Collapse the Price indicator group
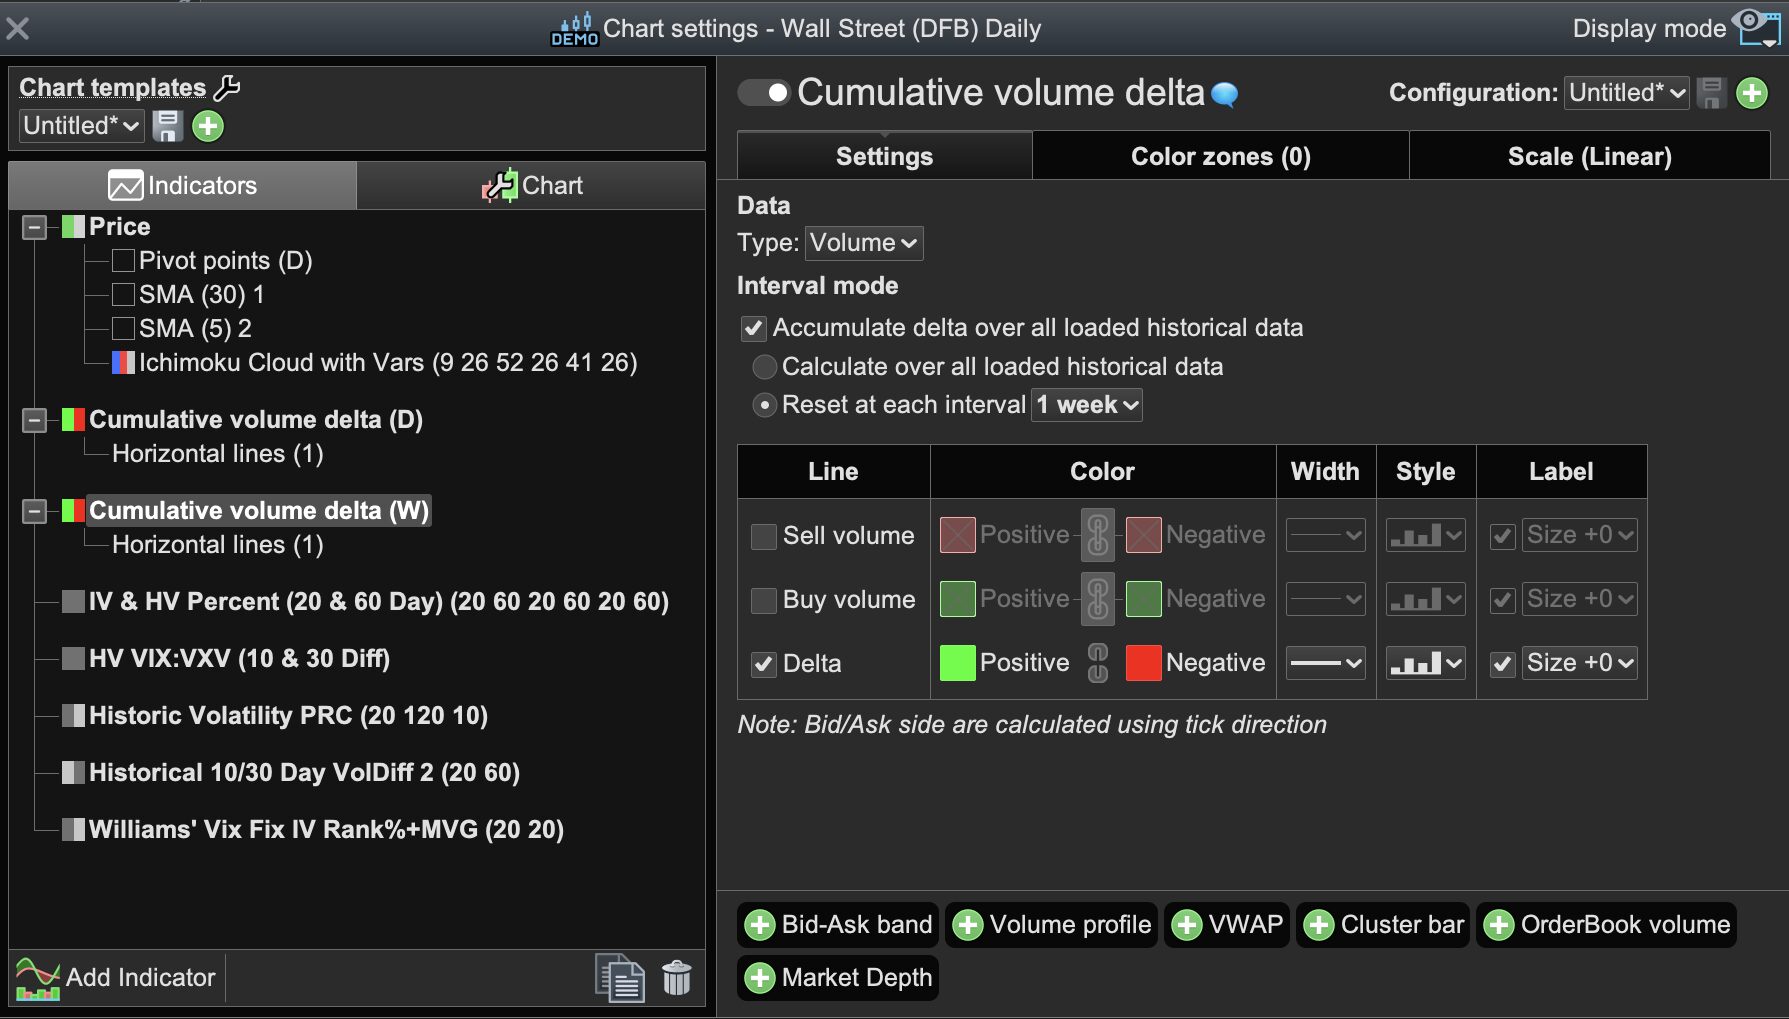The width and height of the screenshot is (1789, 1019). 35,227
